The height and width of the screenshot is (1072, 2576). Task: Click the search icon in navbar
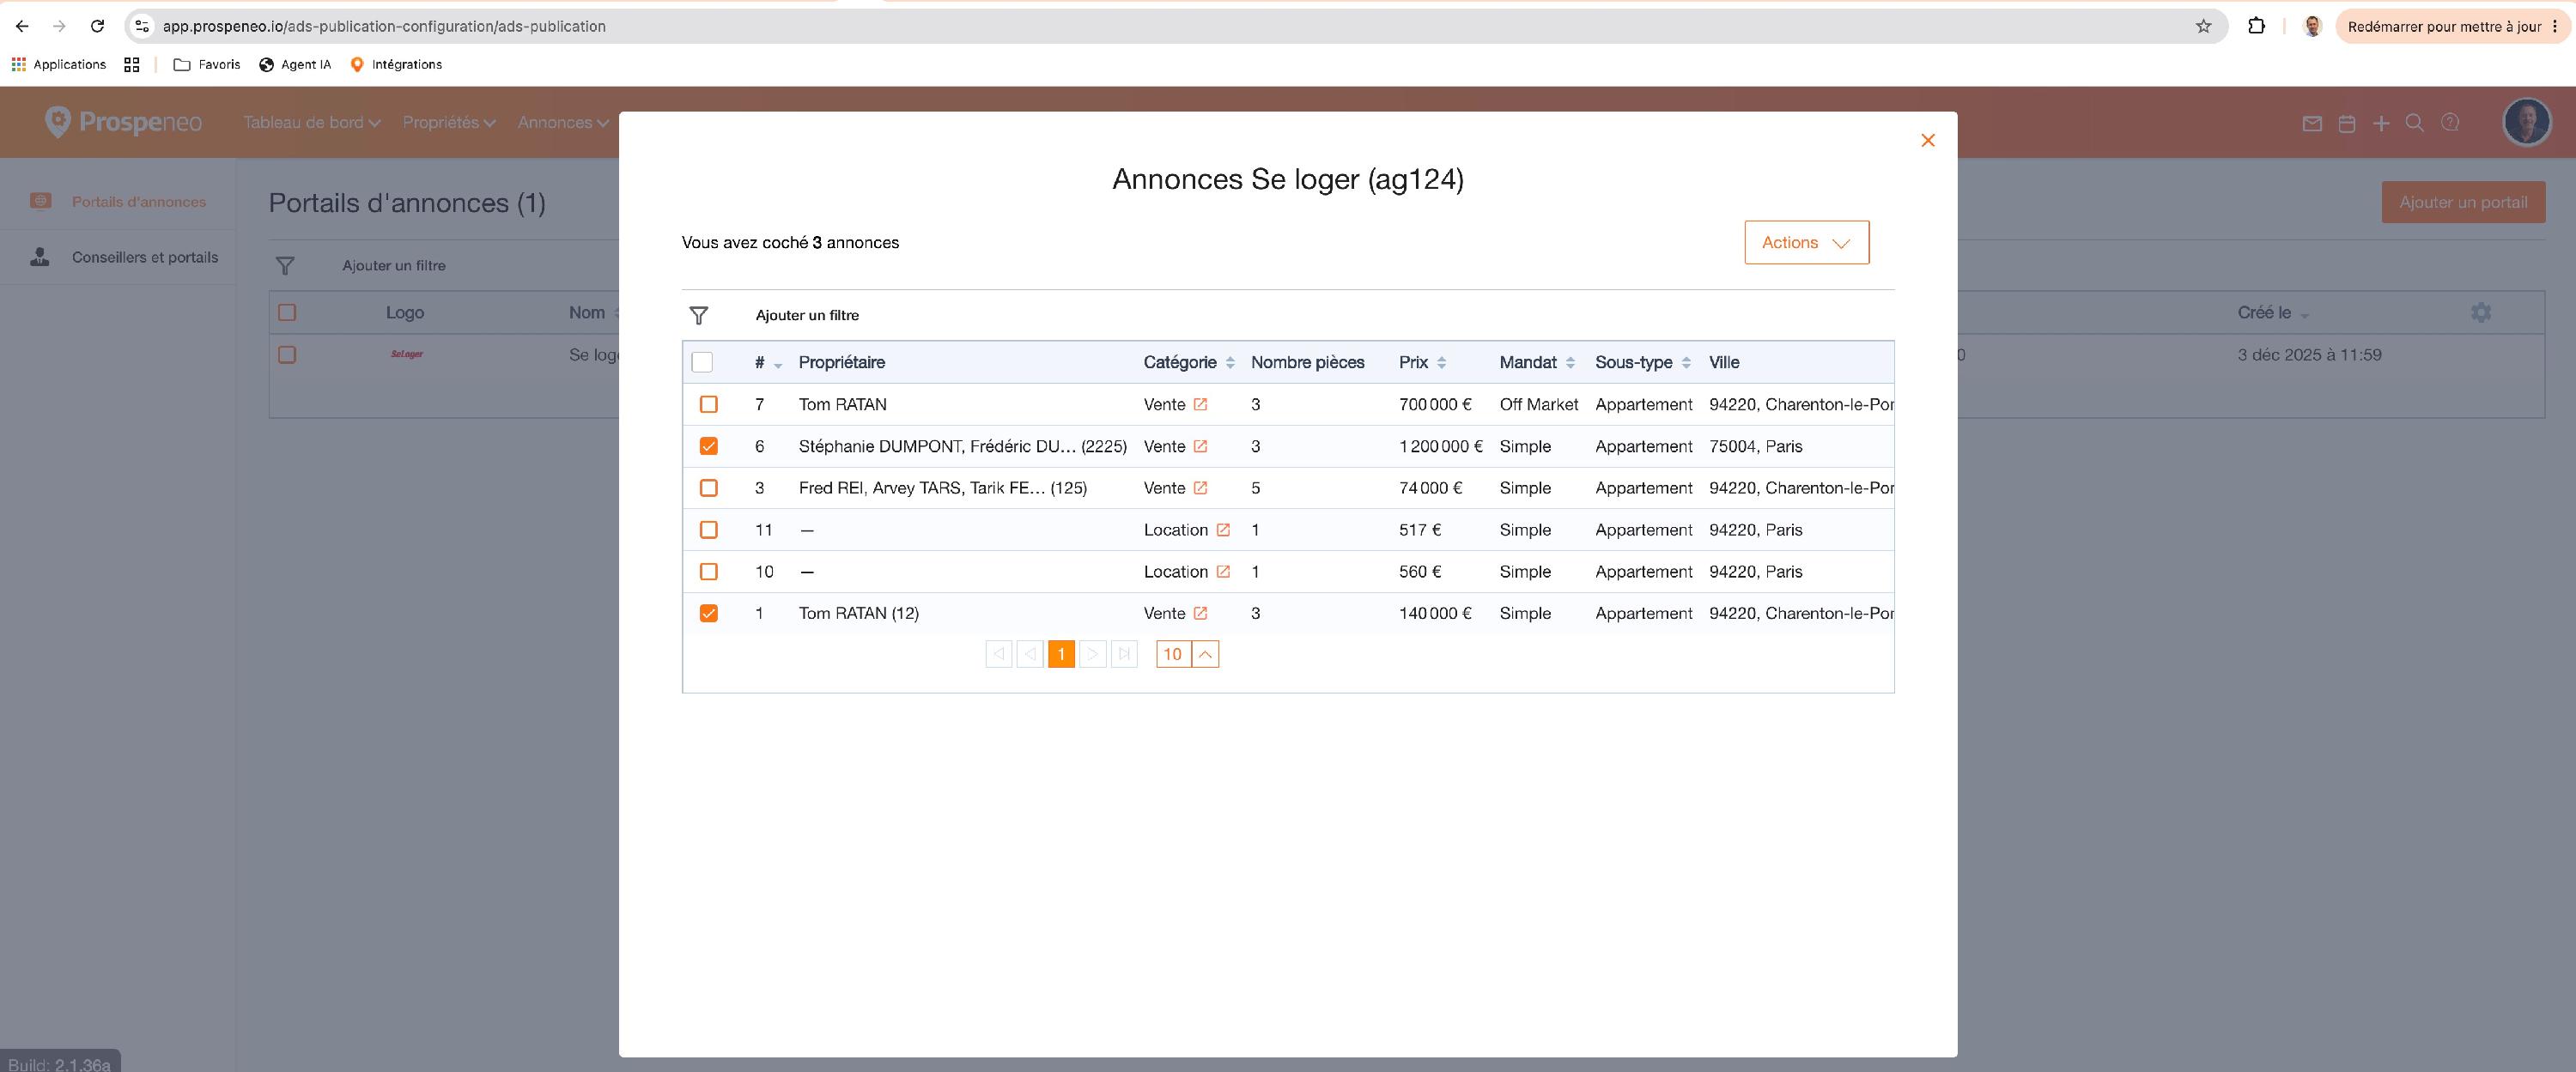pyautogui.click(x=2415, y=123)
